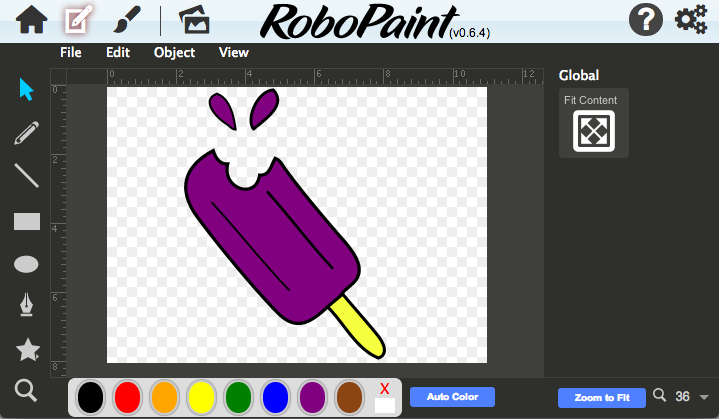The height and width of the screenshot is (419, 719).
Task: Expand the zoom level dropdown arrow
Action: pos(704,397)
